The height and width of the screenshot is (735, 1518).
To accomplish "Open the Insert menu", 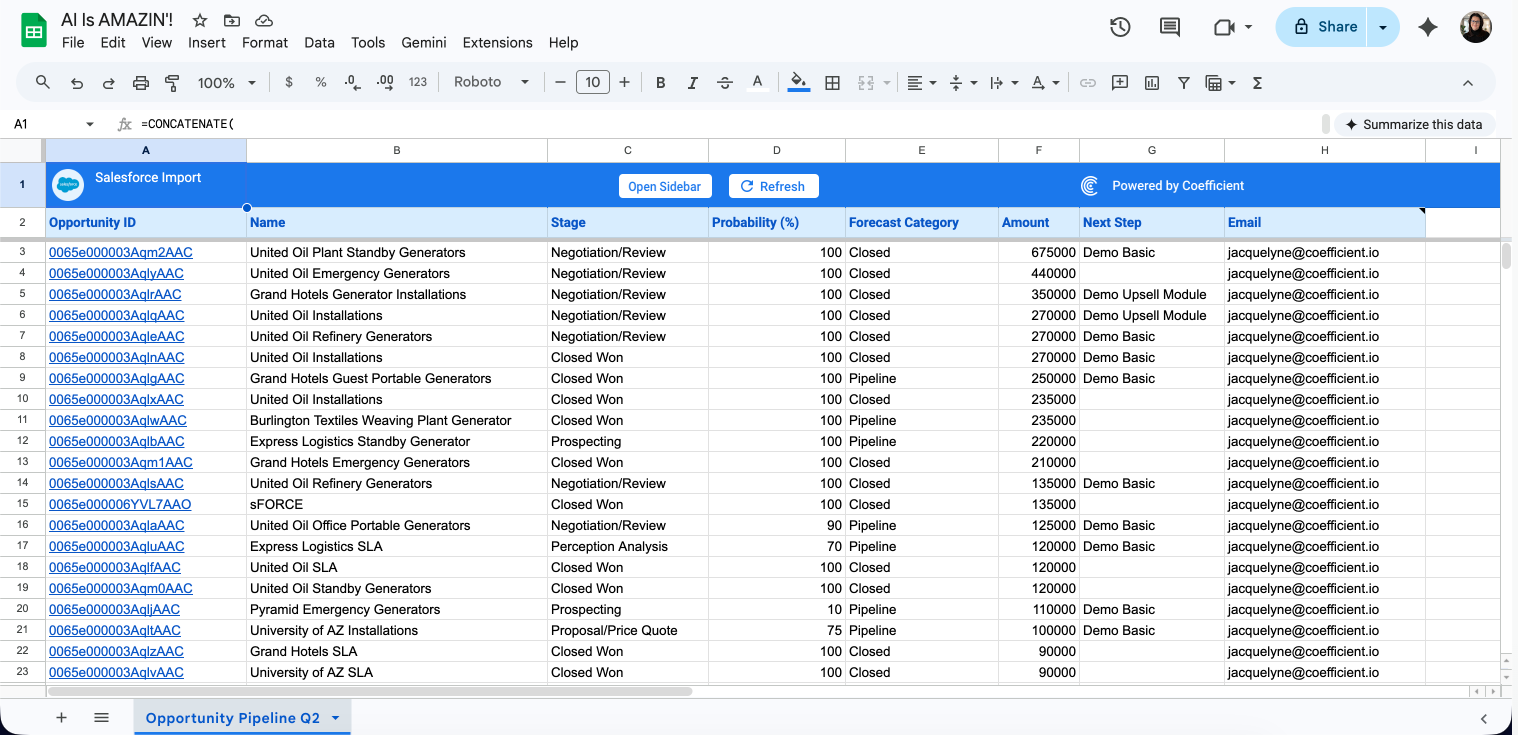I will tap(207, 43).
